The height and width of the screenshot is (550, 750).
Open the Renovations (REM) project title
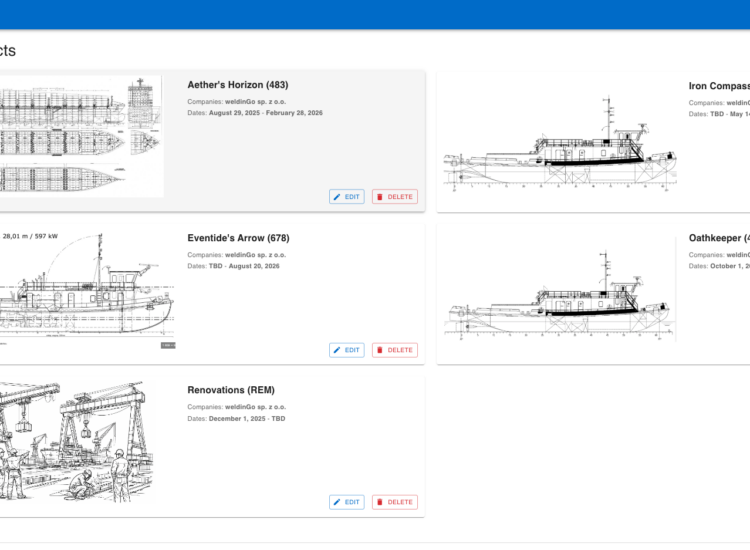point(230,390)
